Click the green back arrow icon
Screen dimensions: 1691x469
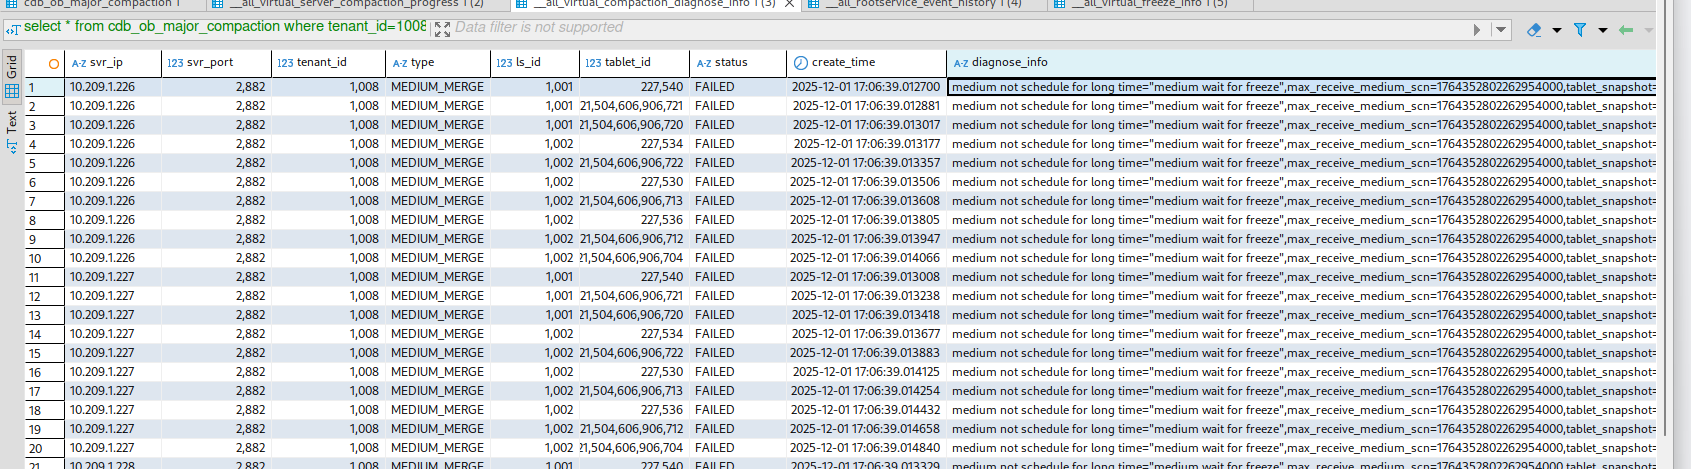(1626, 30)
